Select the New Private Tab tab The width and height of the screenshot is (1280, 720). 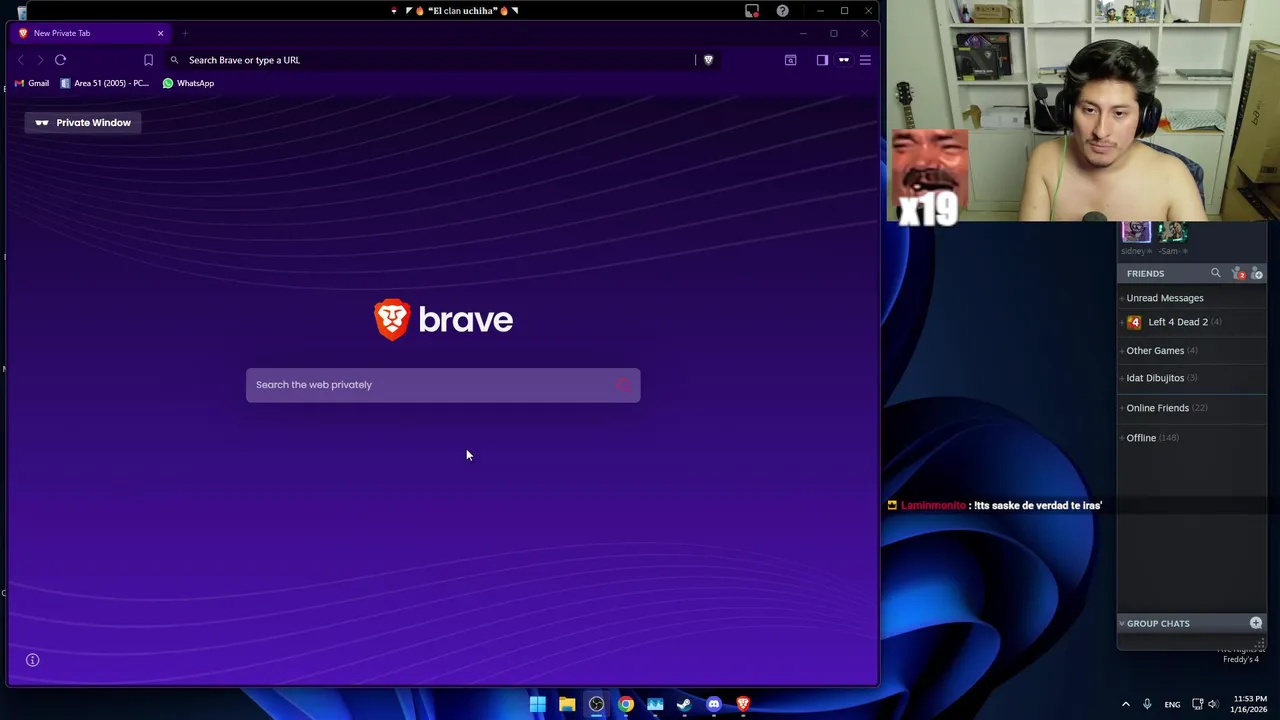[x=90, y=33]
